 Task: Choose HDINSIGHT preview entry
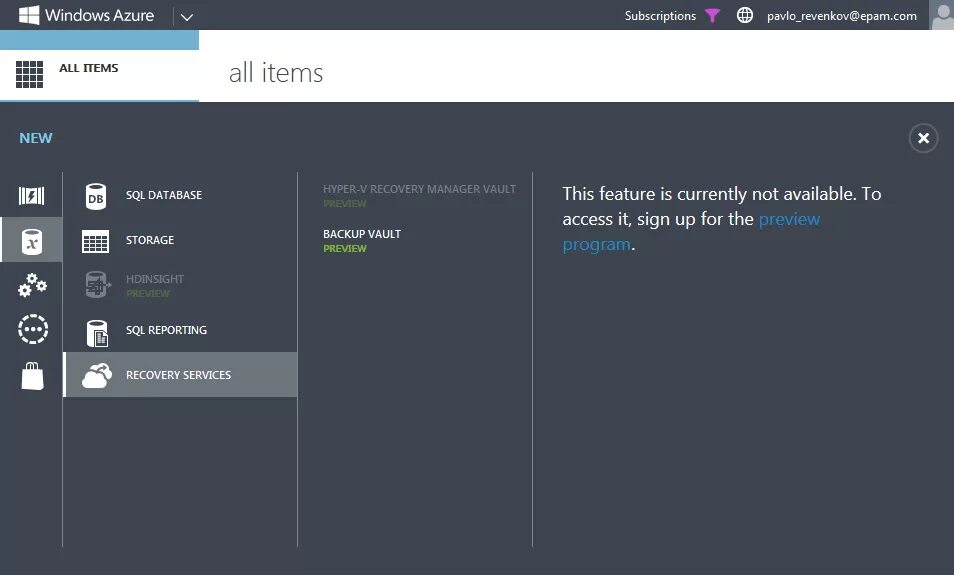coord(180,285)
